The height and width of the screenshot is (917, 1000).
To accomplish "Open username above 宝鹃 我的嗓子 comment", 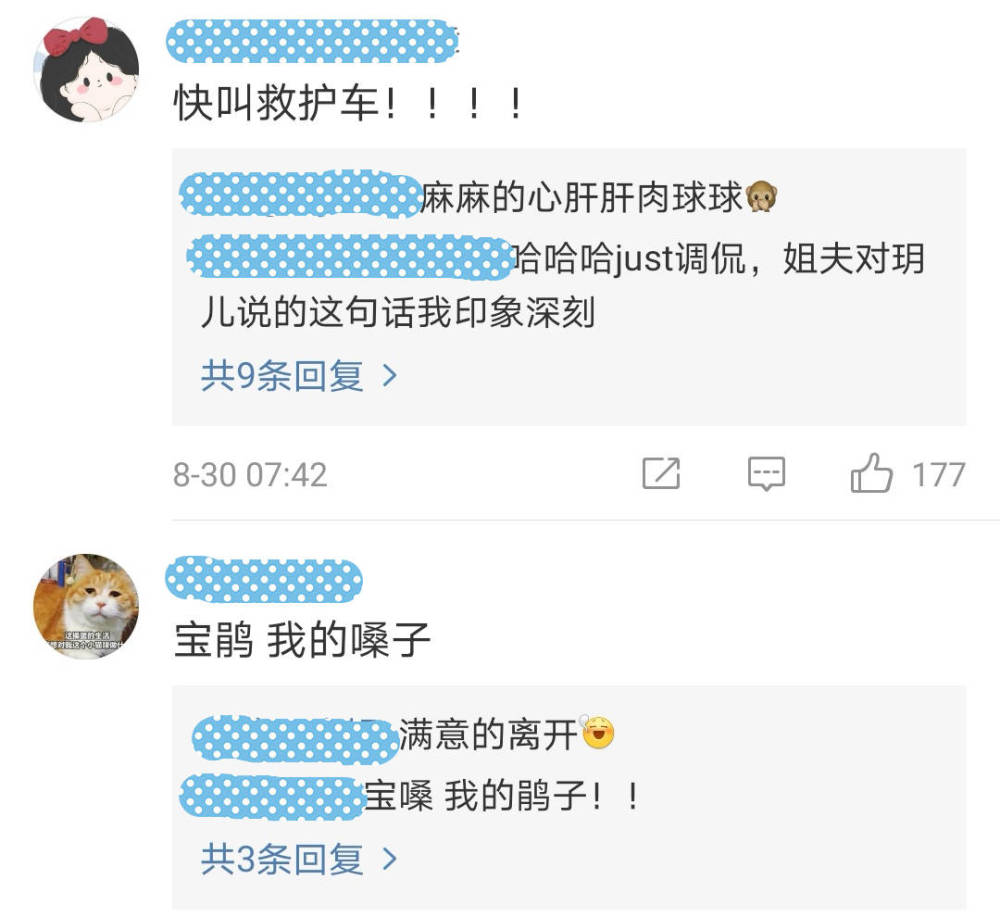I will pyautogui.click(x=263, y=580).
